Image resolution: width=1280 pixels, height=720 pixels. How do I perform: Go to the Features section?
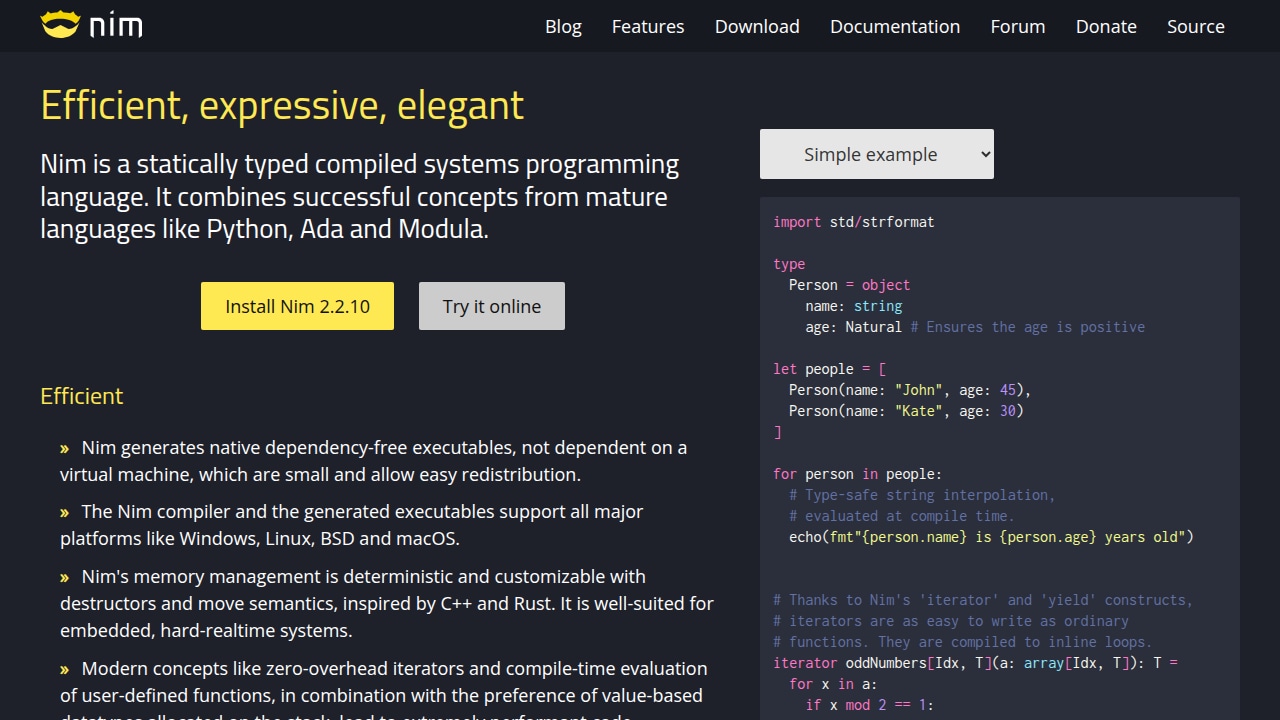(648, 26)
